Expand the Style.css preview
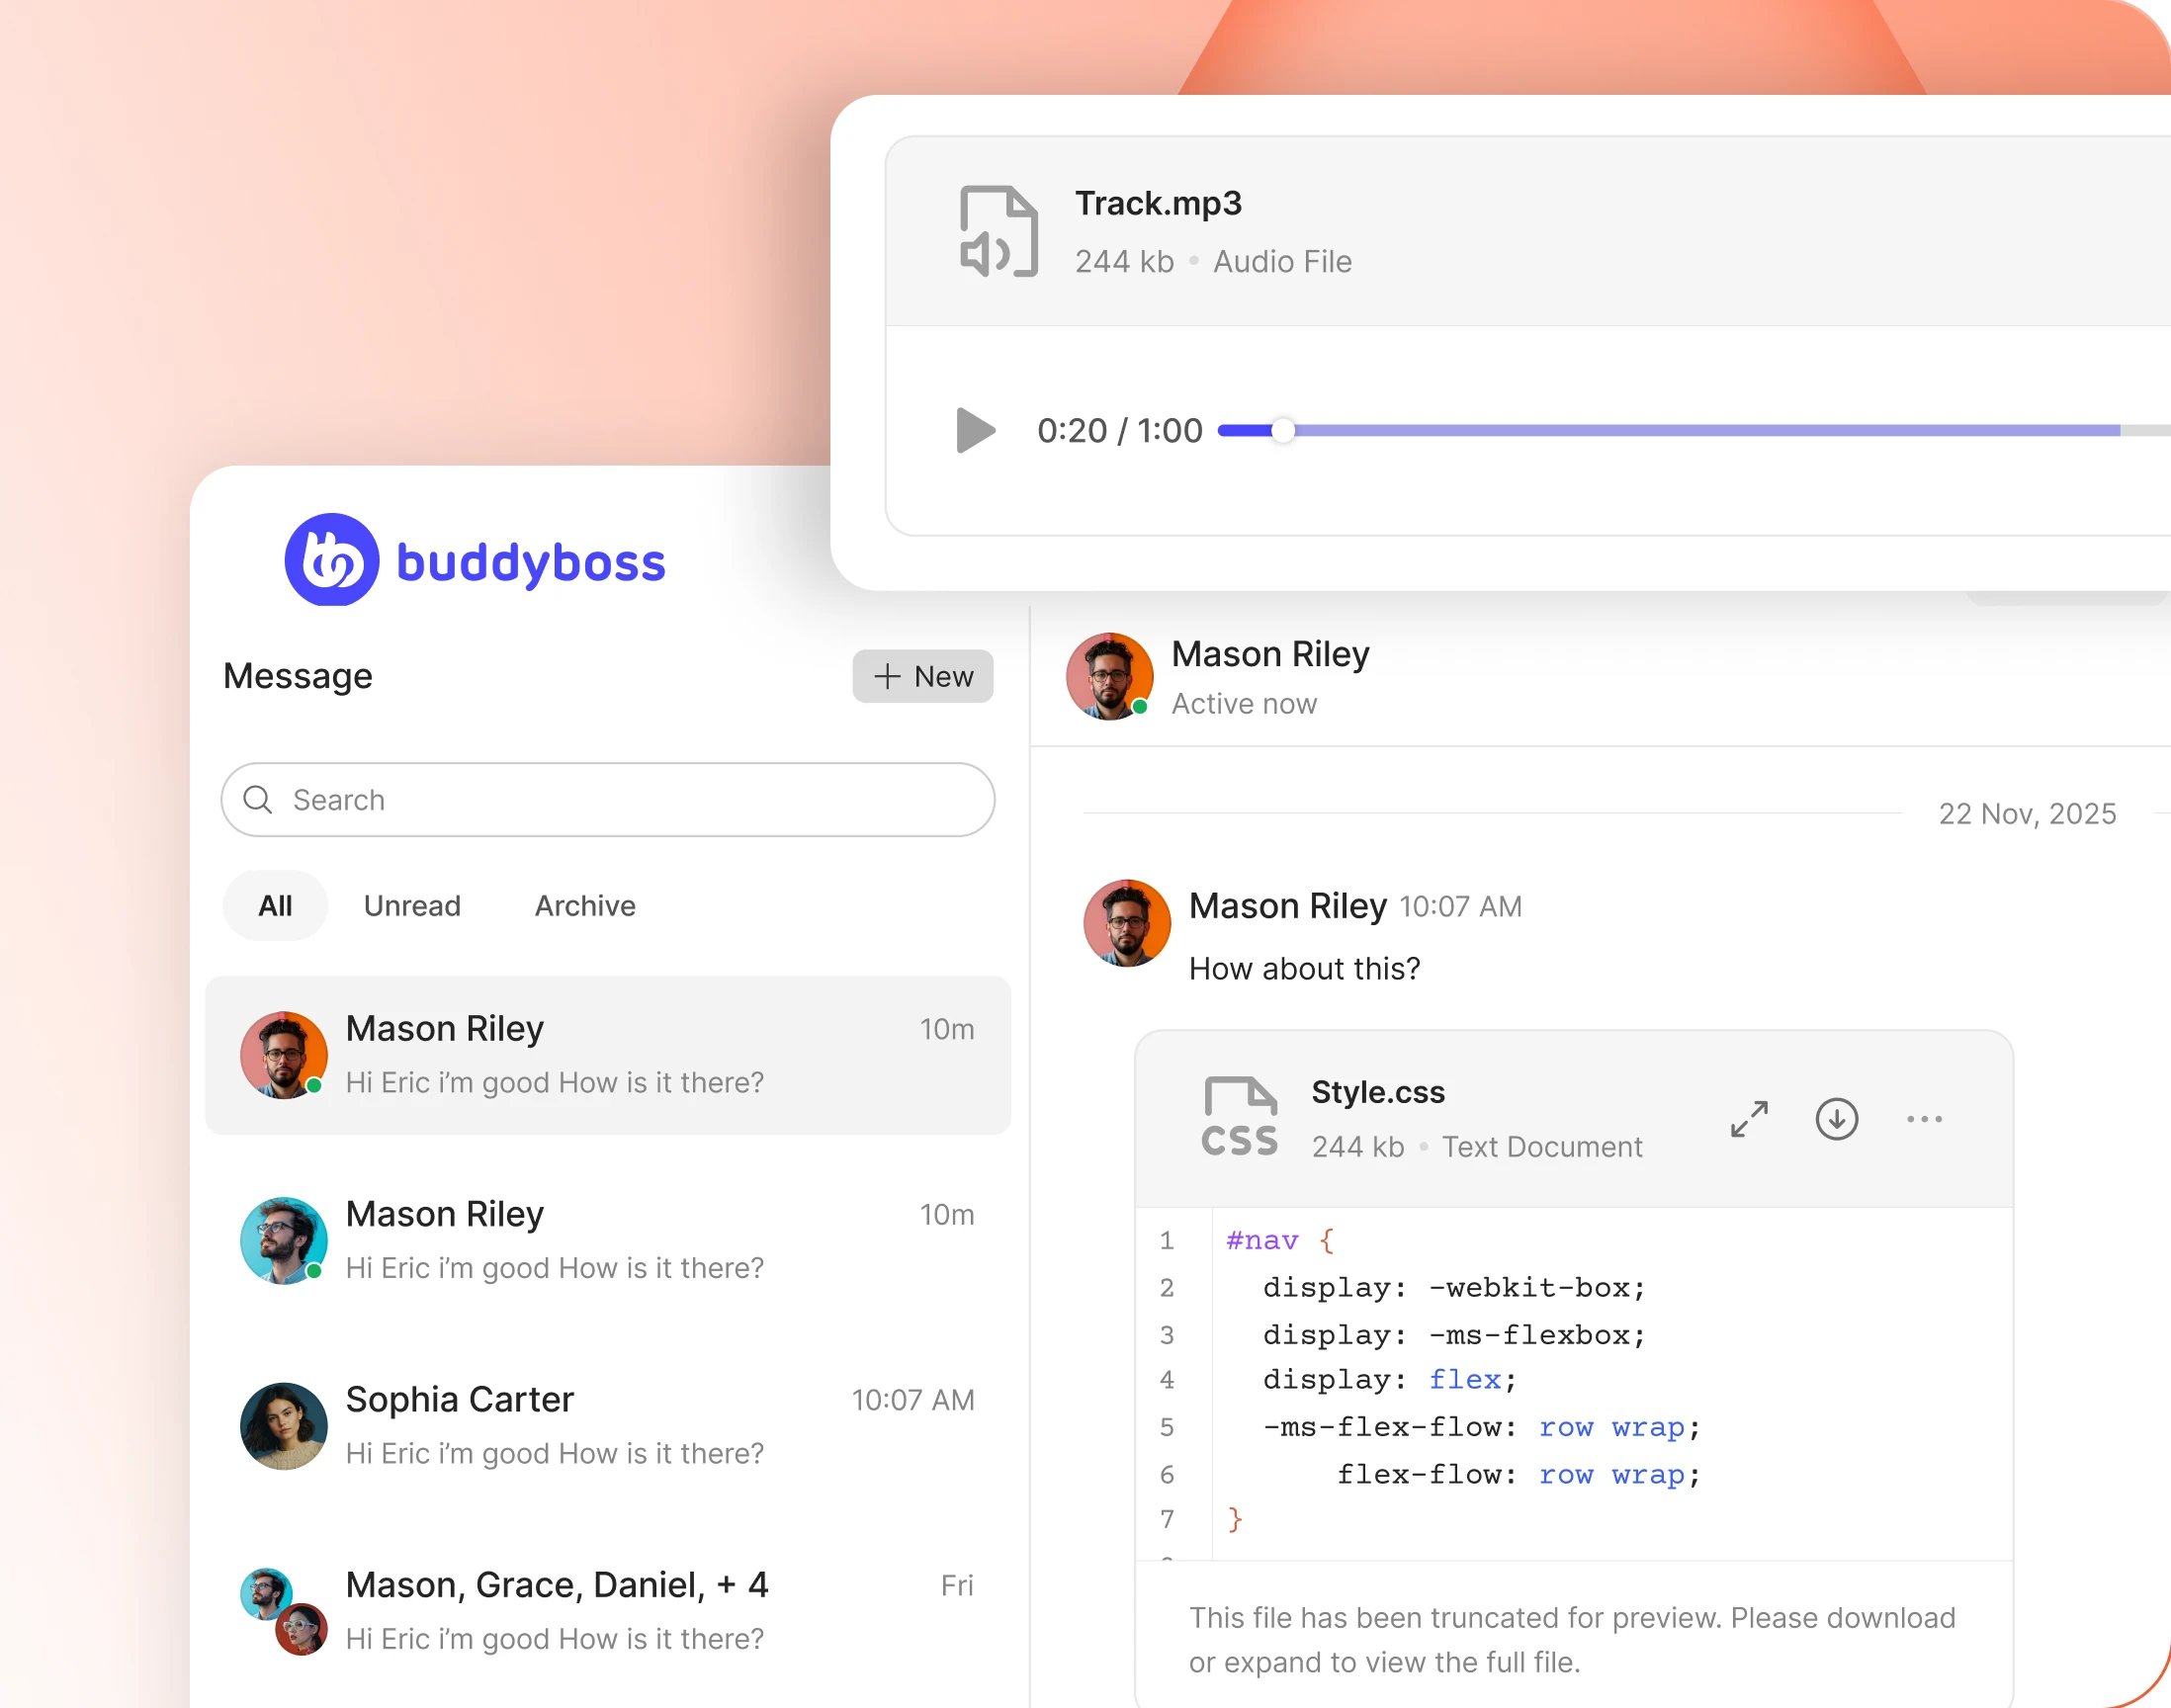The height and width of the screenshot is (1708, 2171). (1749, 1119)
